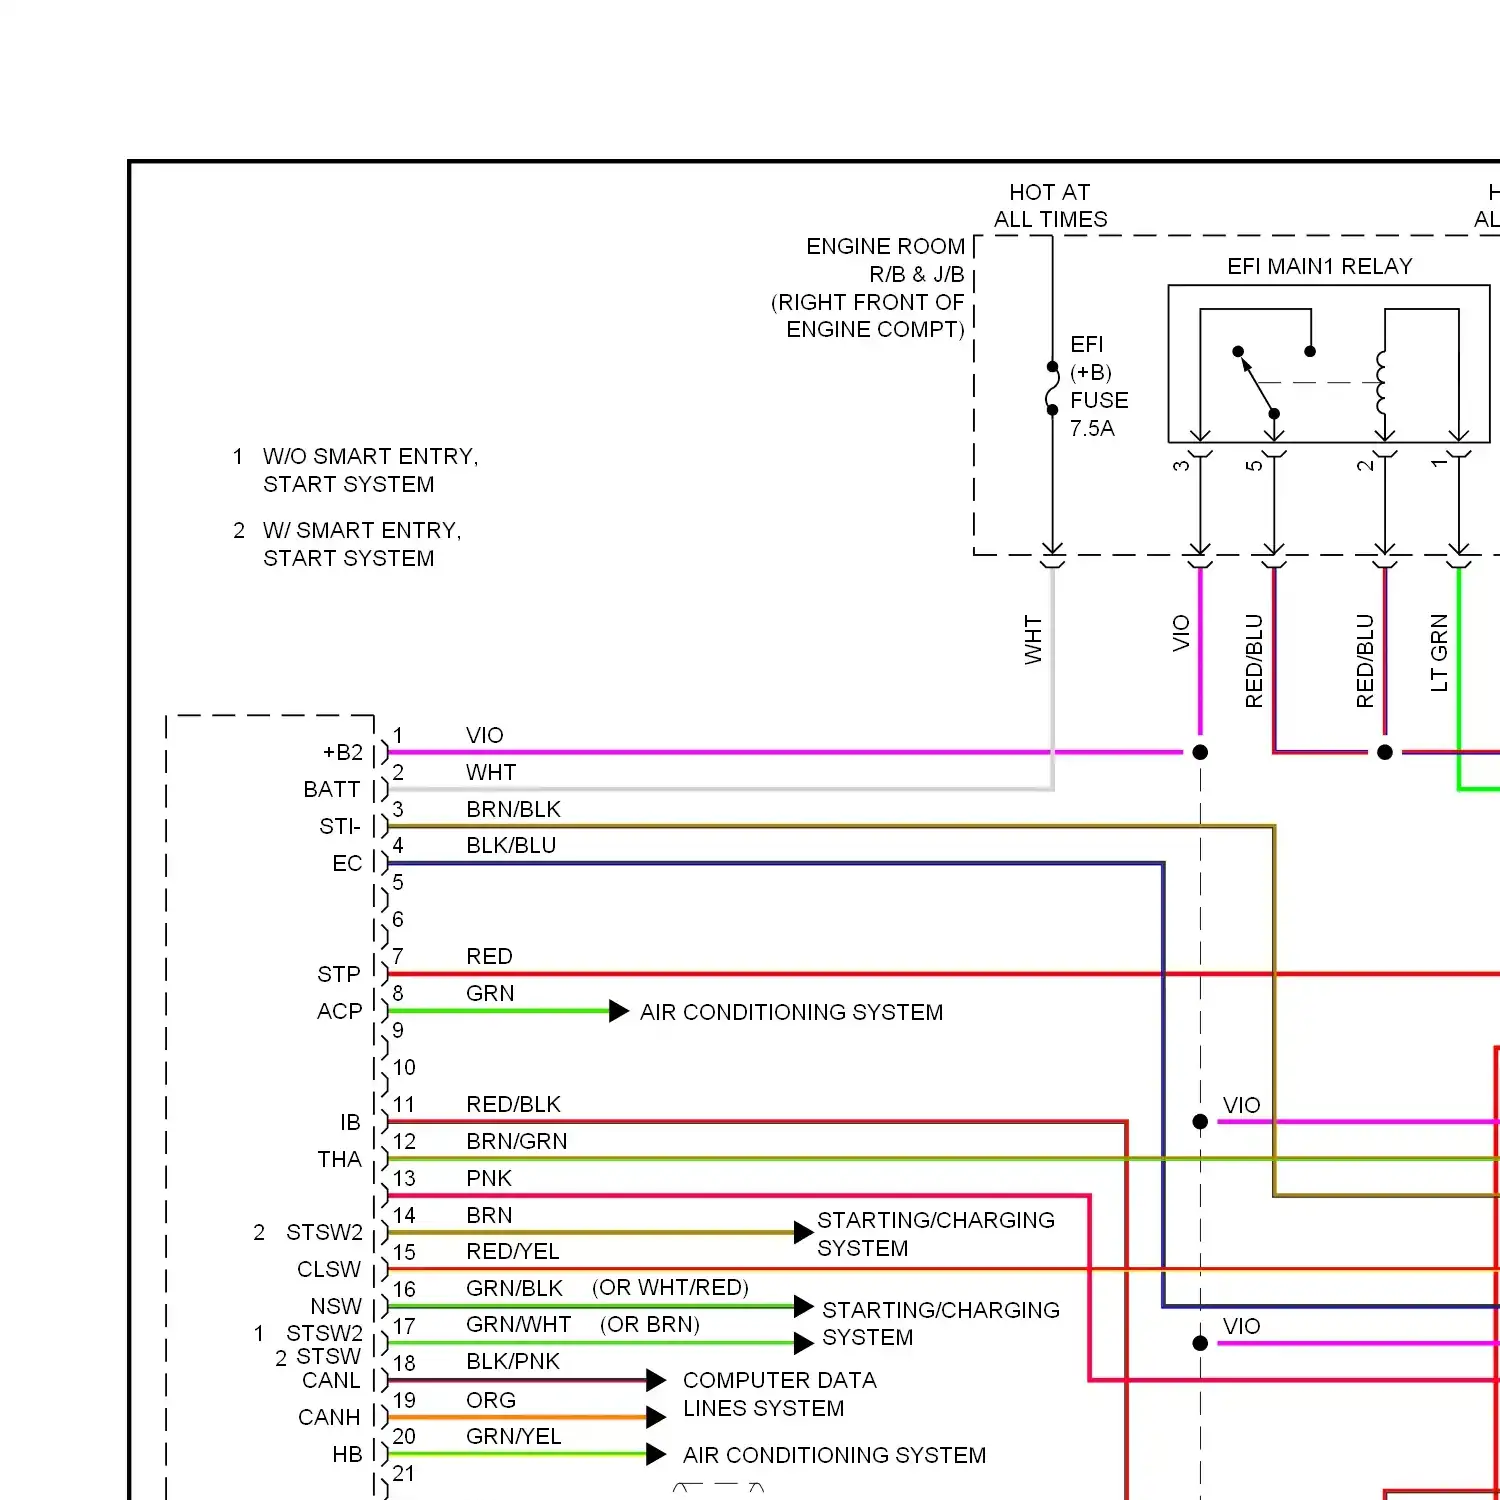The image size is (1500, 1500).
Task: Click the 'BLK/PNK' wire color label
Action: click(512, 1362)
